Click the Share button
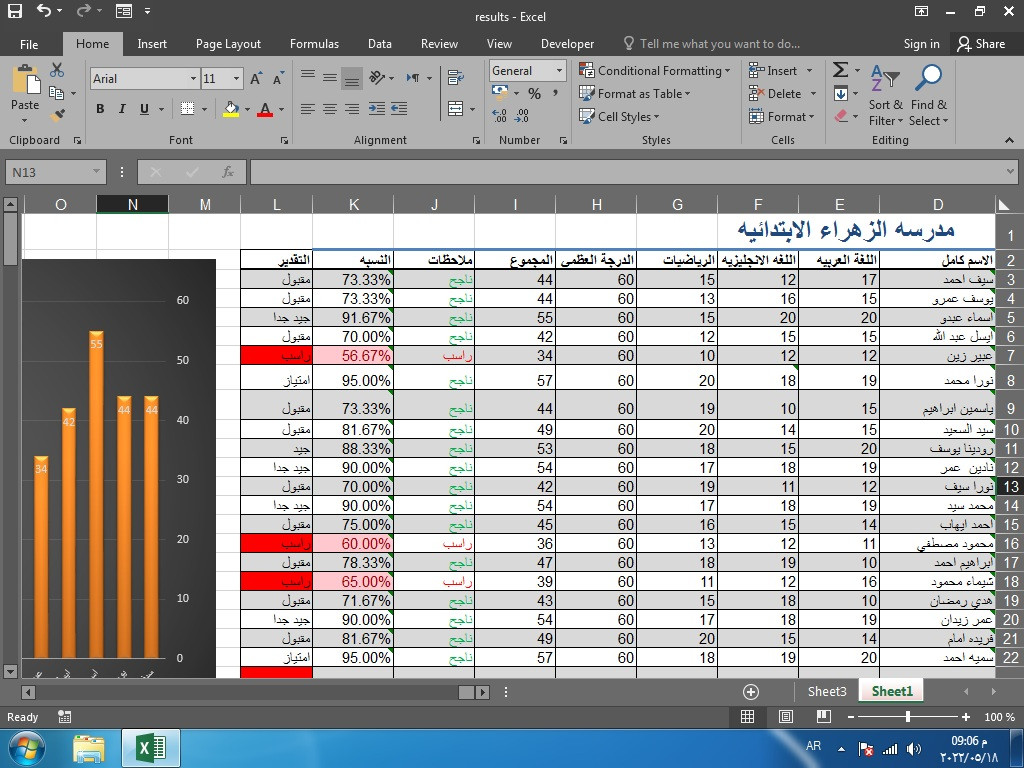The image size is (1024, 768). pos(981,44)
